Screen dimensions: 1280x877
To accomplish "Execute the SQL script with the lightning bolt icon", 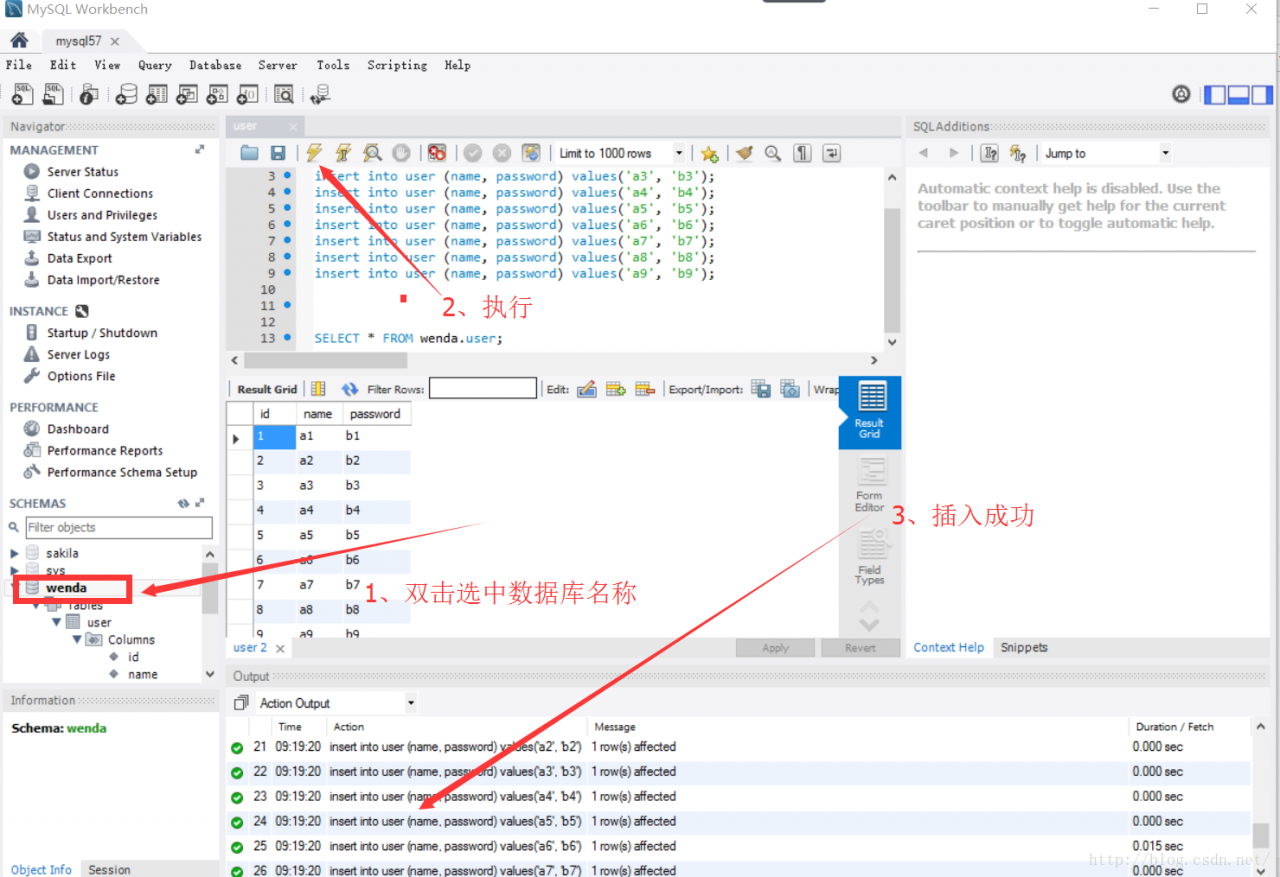I will tap(314, 152).
